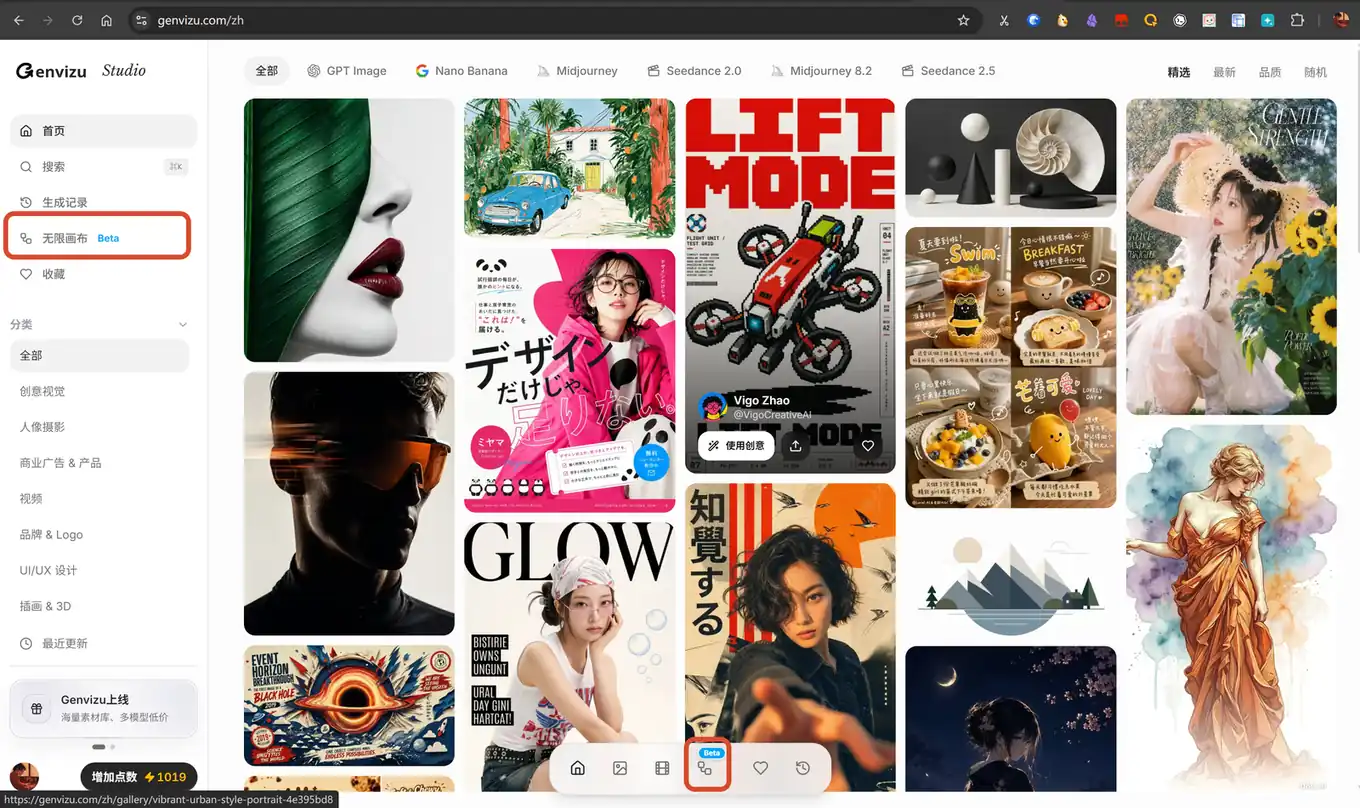Select the 插画 & 3D category

point(99,606)
